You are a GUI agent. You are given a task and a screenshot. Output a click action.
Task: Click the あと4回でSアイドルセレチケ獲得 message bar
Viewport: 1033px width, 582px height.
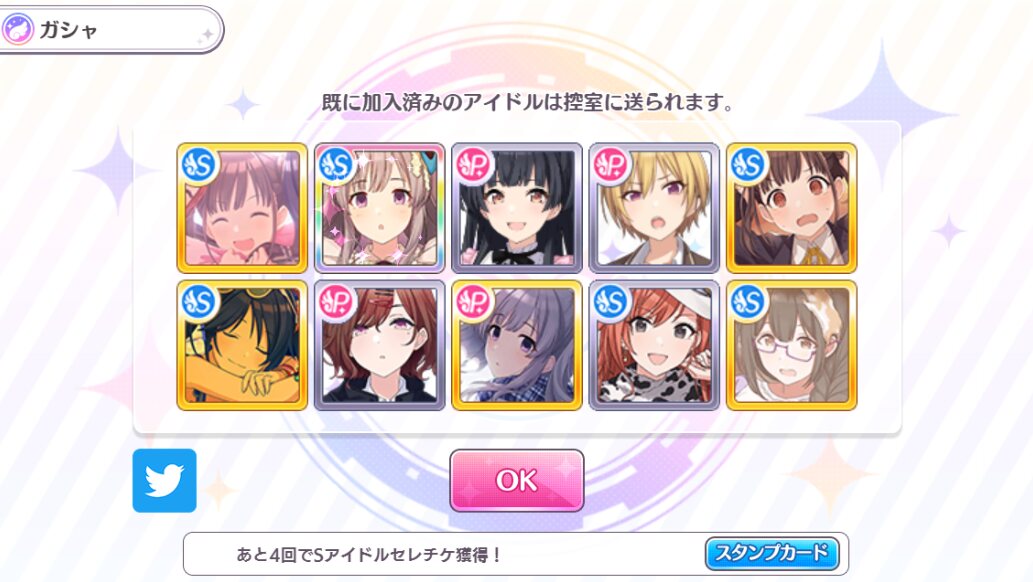(515, 554)
